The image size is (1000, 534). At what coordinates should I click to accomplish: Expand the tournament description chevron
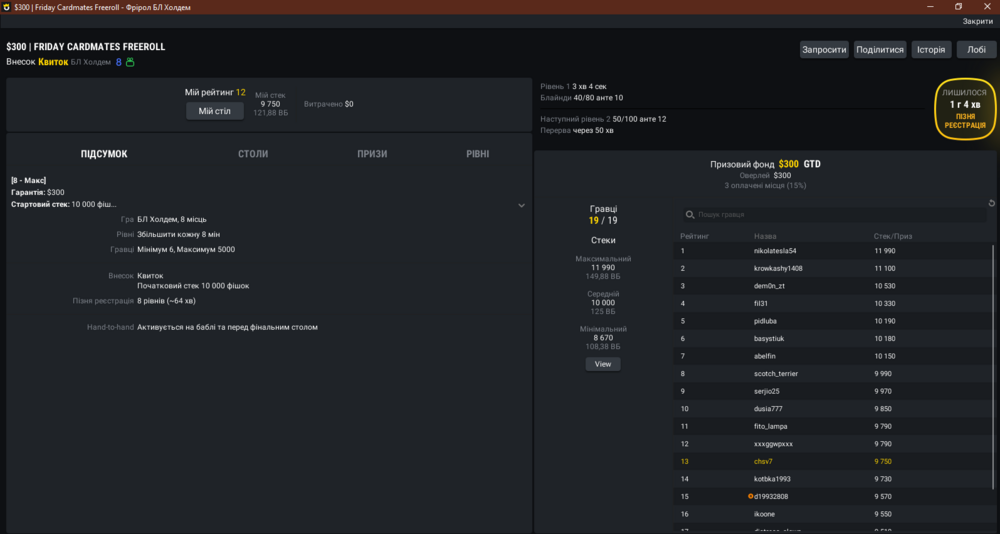click(x=521, y=205)
